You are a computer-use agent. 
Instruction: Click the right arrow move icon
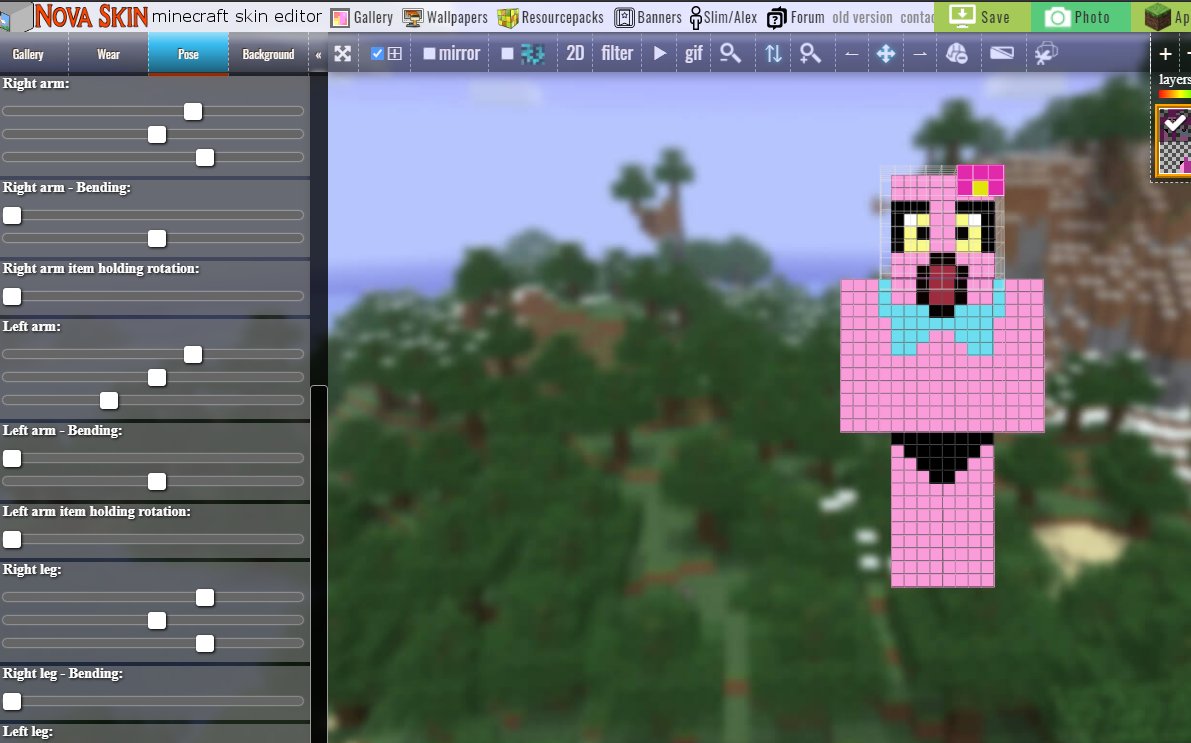click(920, 54)
